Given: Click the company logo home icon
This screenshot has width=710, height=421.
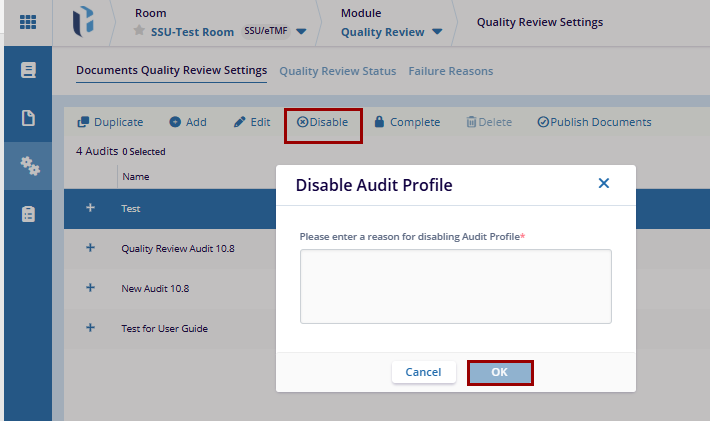Looking at the screenshot, I should [x=85, y=22].
